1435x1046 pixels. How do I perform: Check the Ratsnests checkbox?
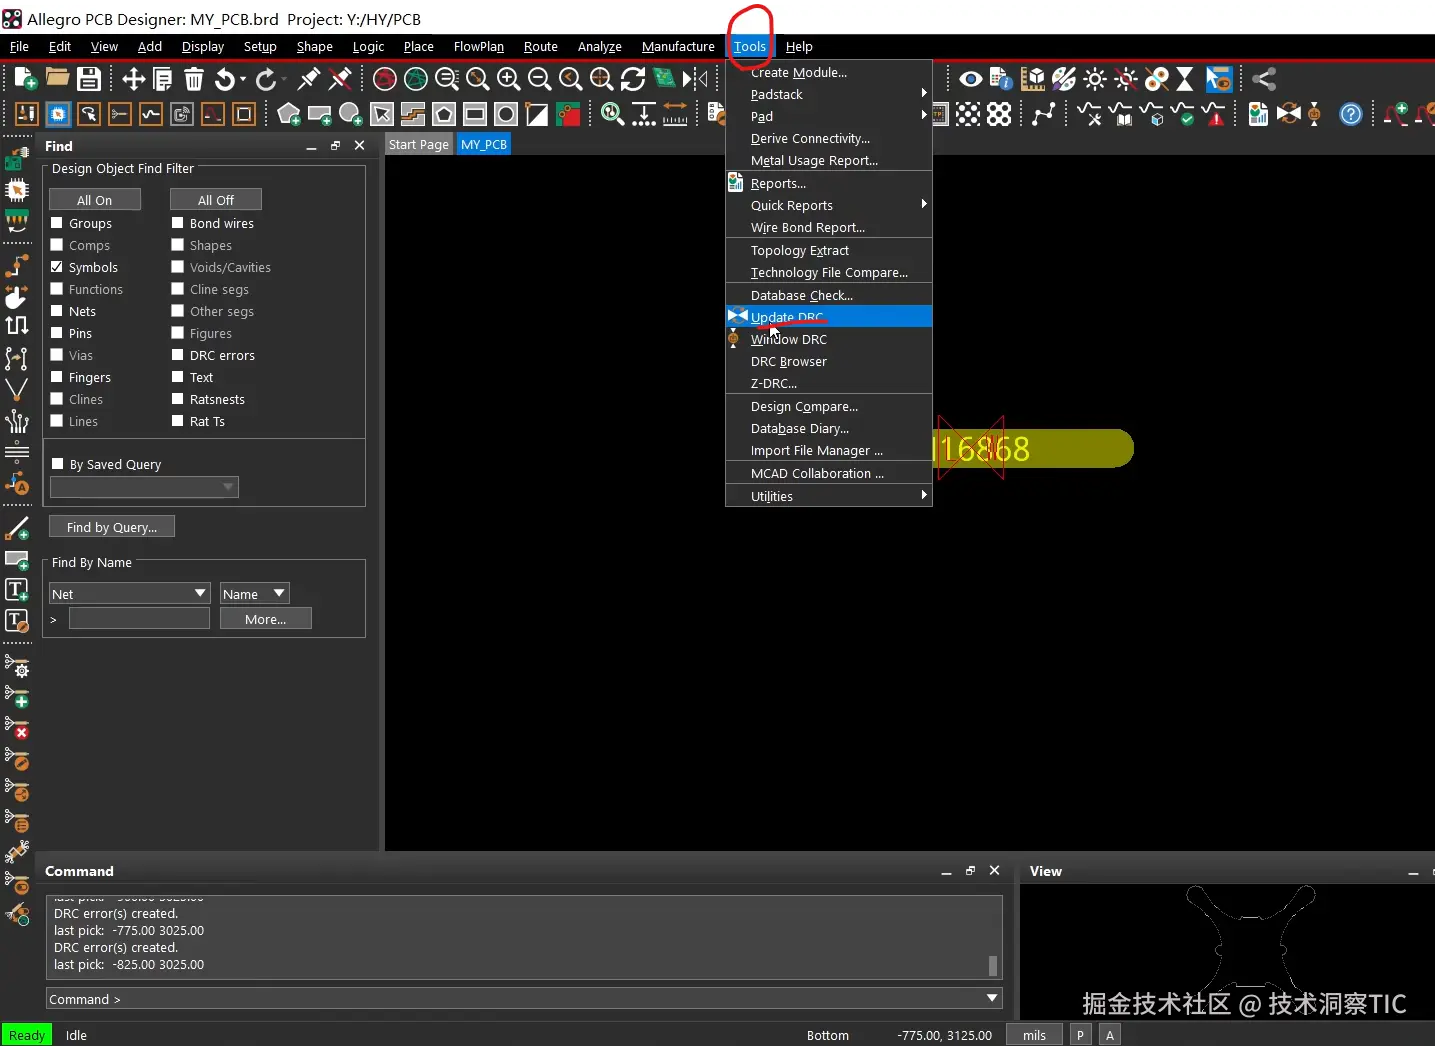(x=177, y=399)
